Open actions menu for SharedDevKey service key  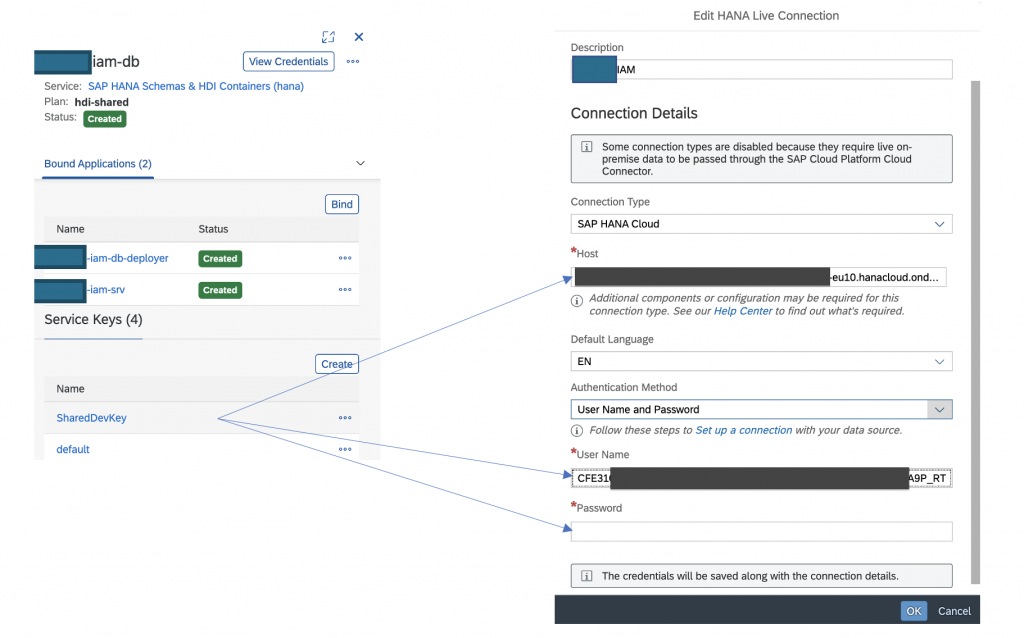345,417
